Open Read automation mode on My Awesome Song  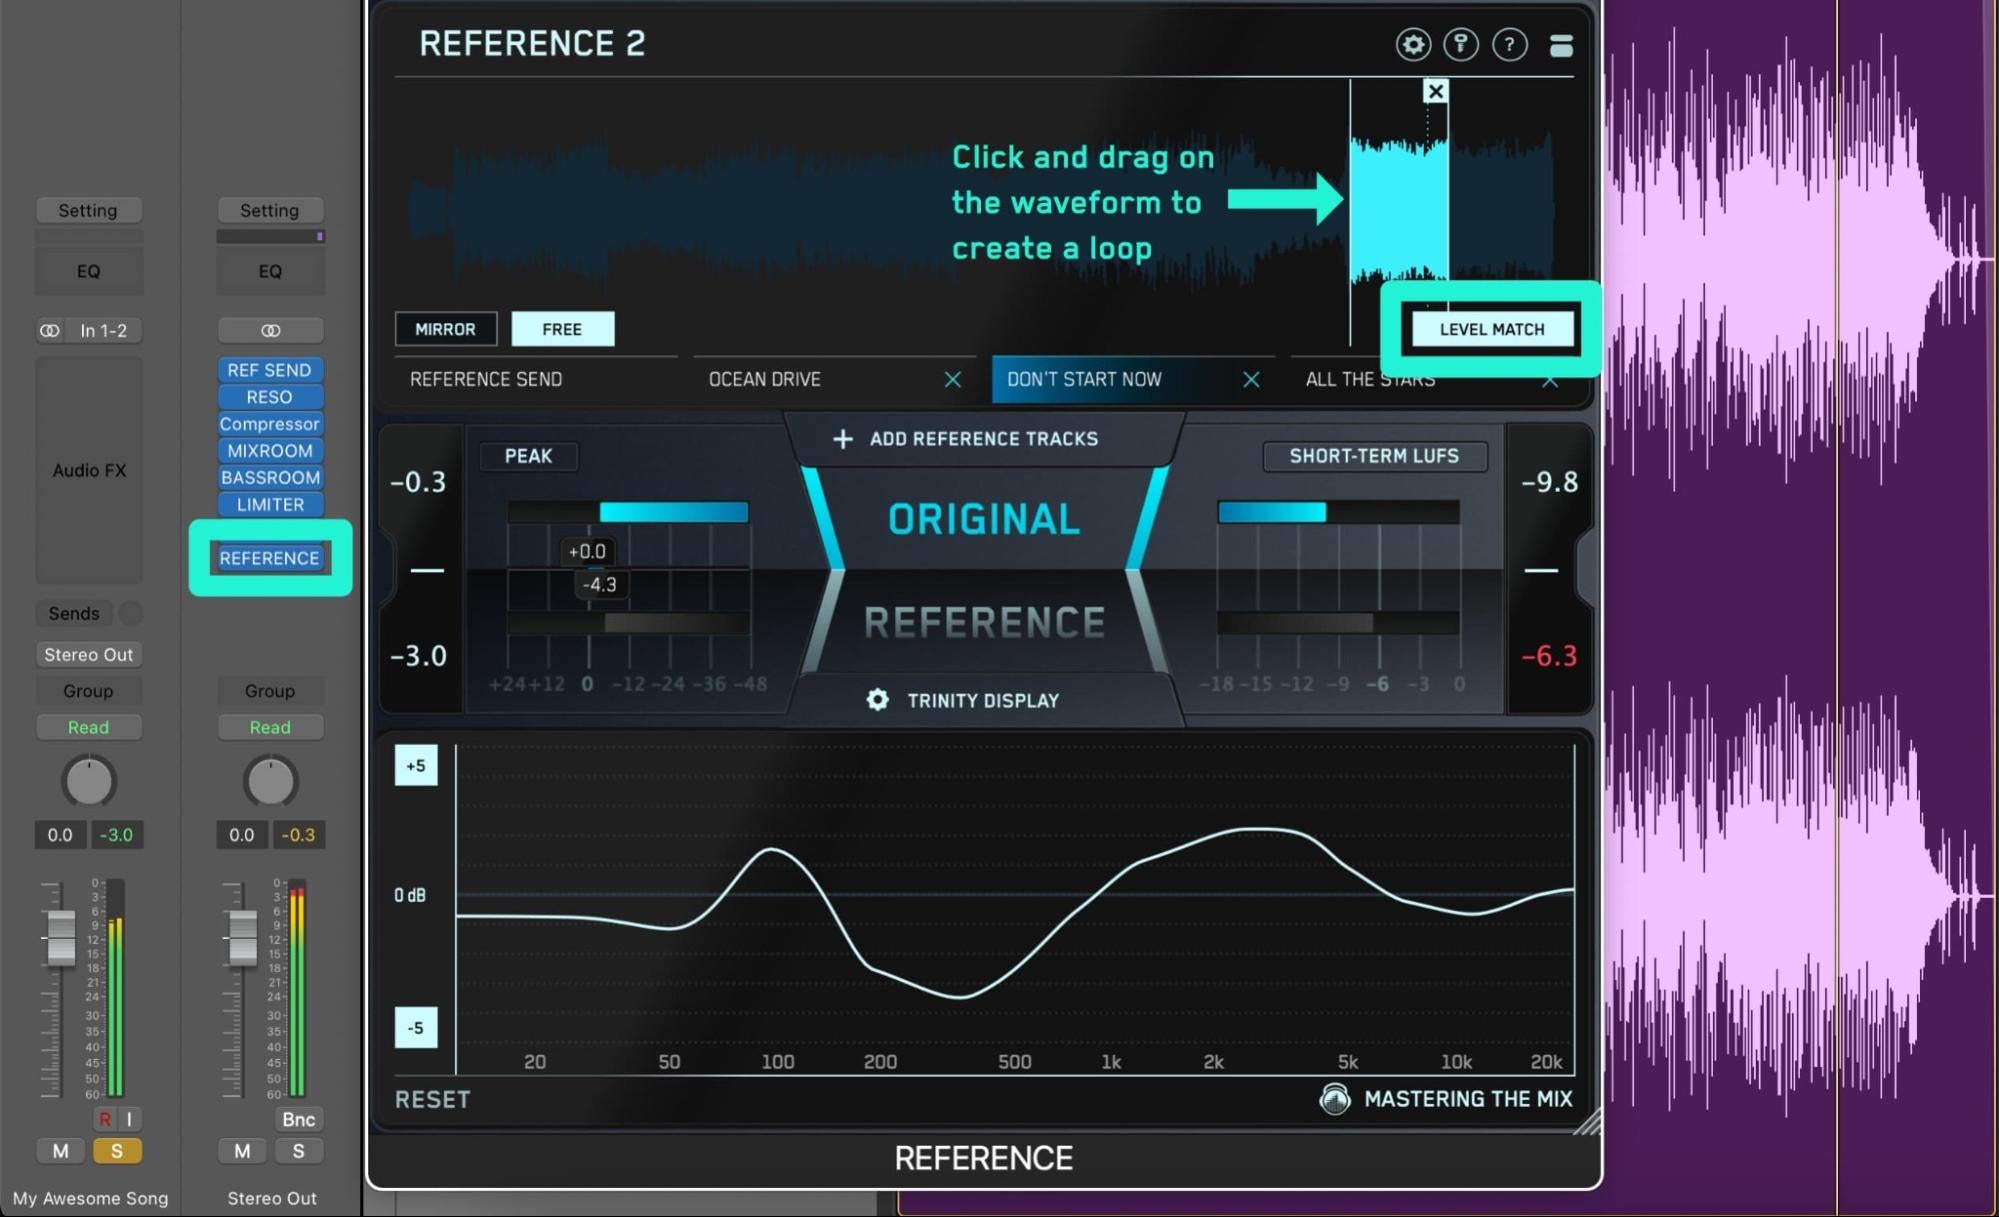[x=89, y=727]
